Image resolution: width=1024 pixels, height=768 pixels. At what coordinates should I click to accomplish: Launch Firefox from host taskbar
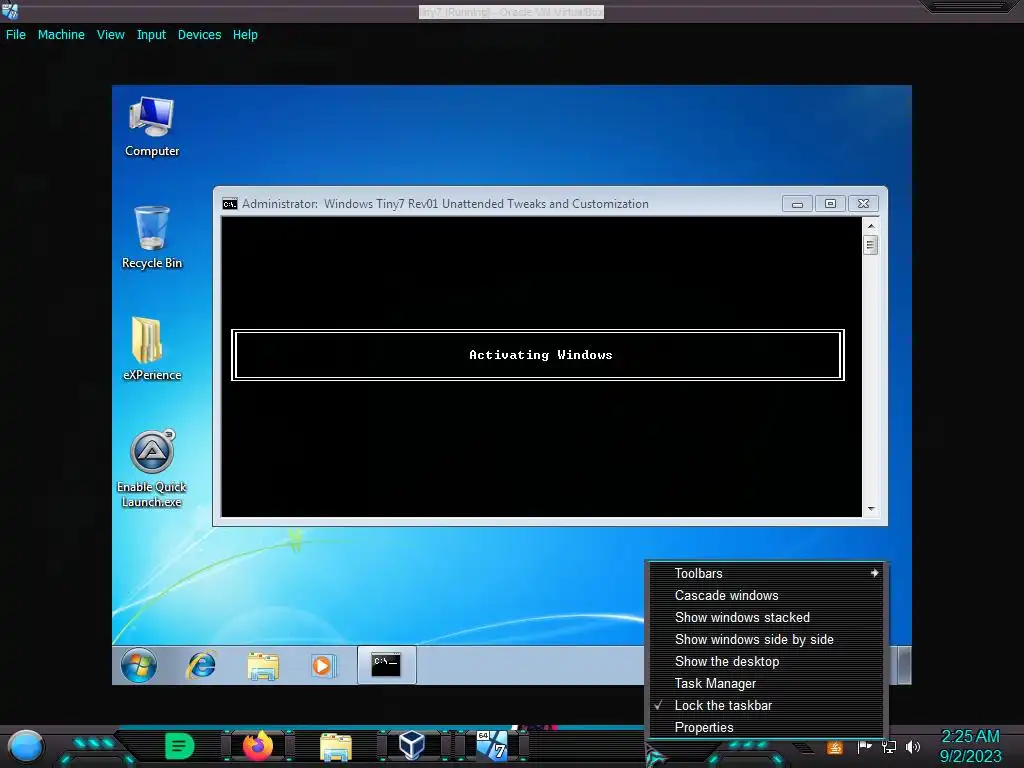(257, 746)
